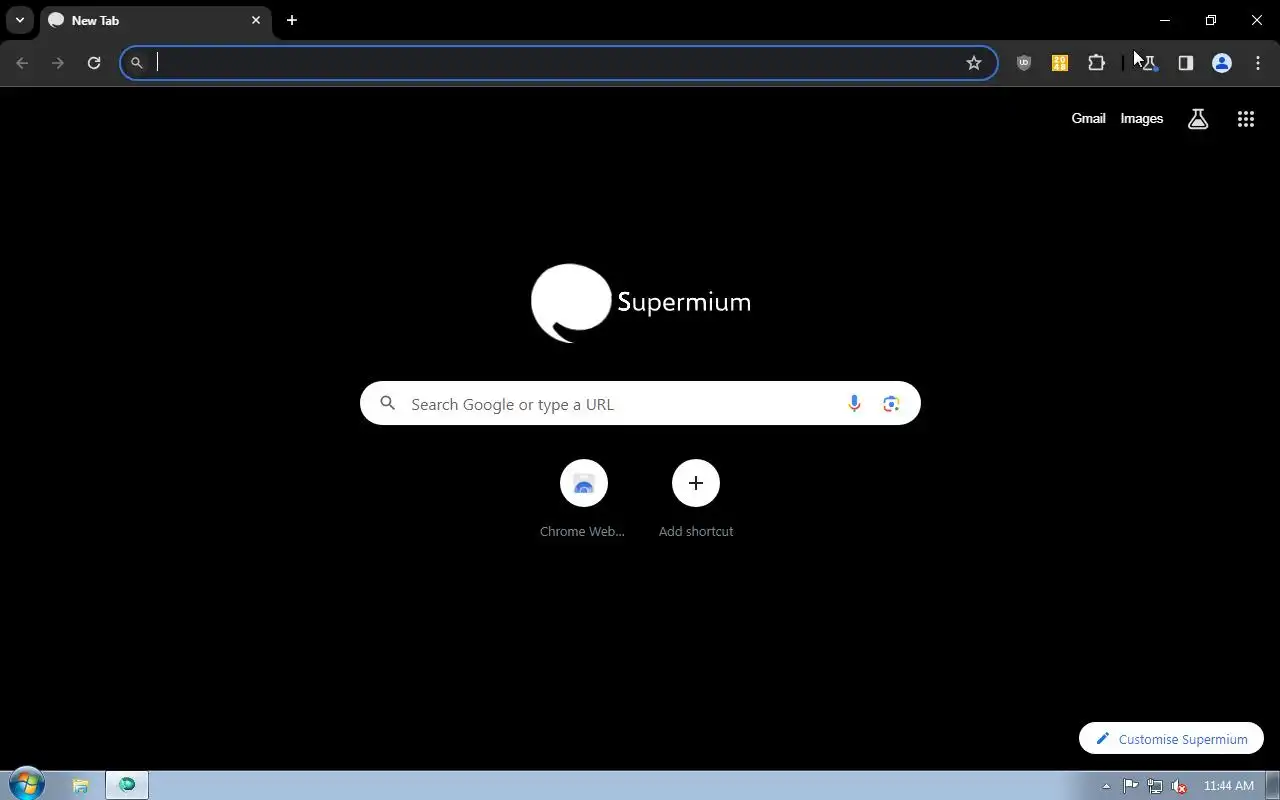This screenshot has width=1280, height=800.
Task: Reload the page
Action: pyautogui.click(x=94, y=63)
